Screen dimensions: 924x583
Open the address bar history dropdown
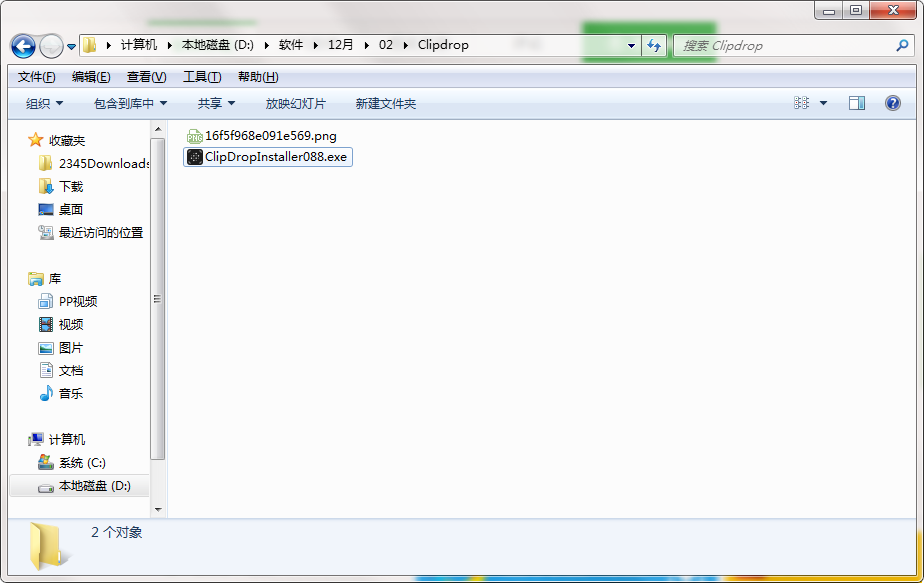(631, 45)
